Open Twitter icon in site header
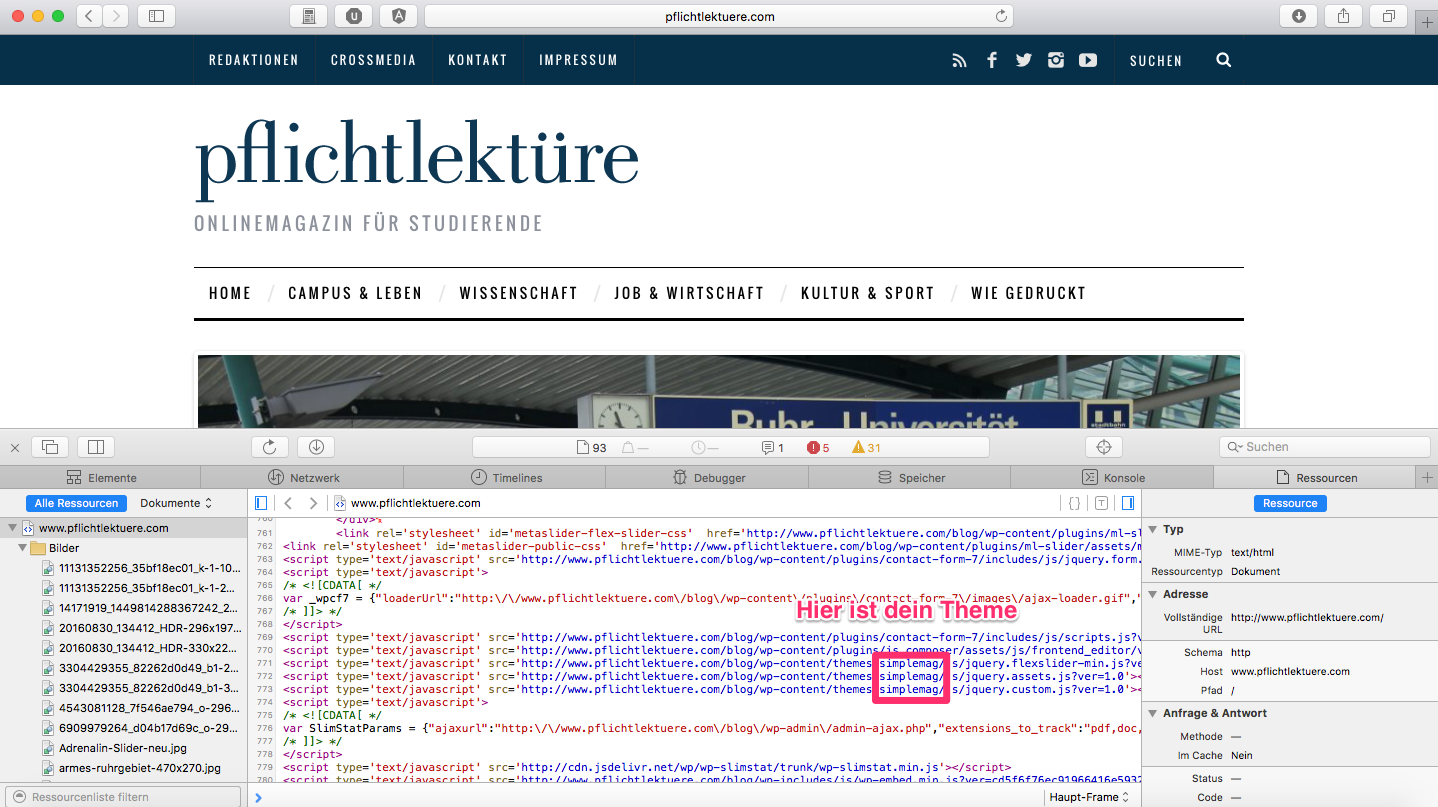 click(x=1023, y=60)
